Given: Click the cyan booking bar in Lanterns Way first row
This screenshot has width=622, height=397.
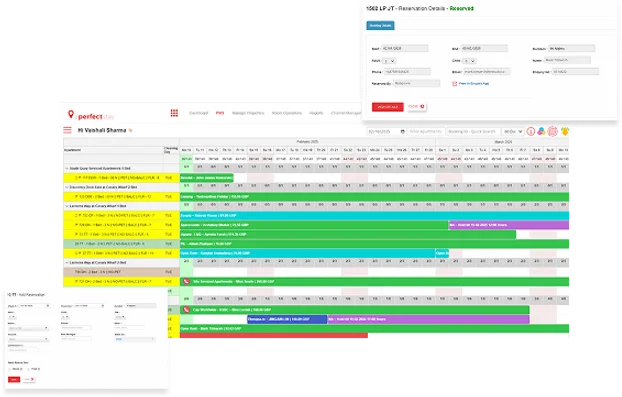Looking at the screenshot, I should [374, 216].
